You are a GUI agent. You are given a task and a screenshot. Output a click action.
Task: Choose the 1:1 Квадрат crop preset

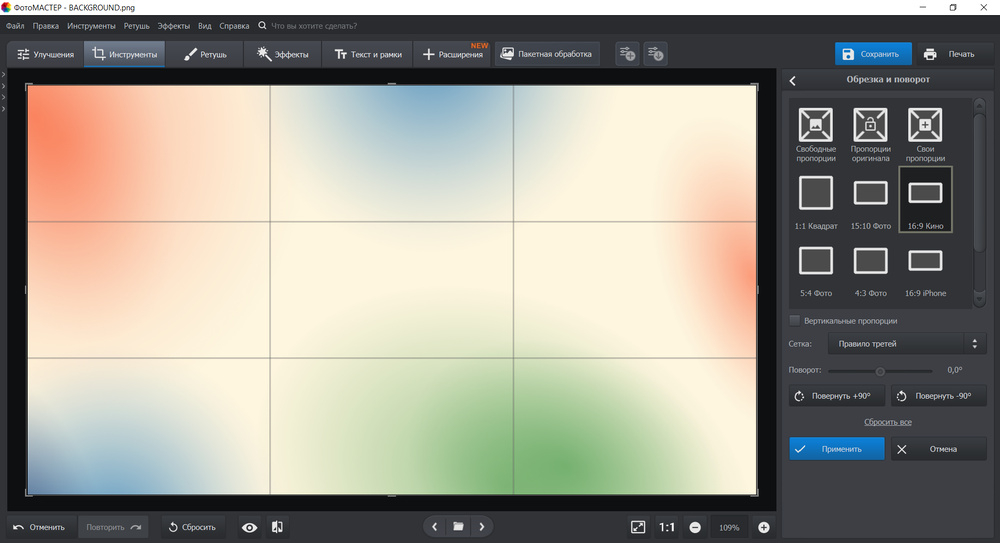click(x=816, y=200)
